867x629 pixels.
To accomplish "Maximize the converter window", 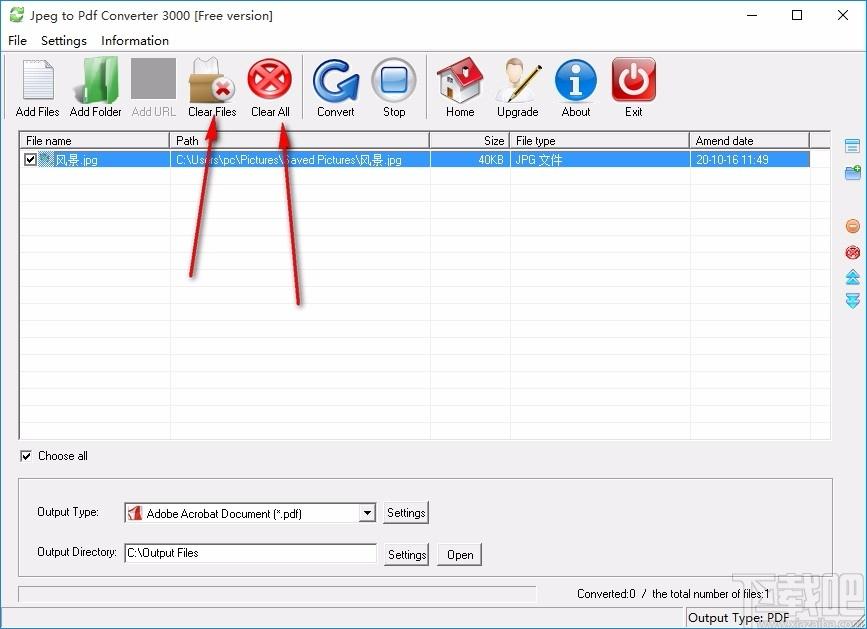I will [x=797, y=15].
